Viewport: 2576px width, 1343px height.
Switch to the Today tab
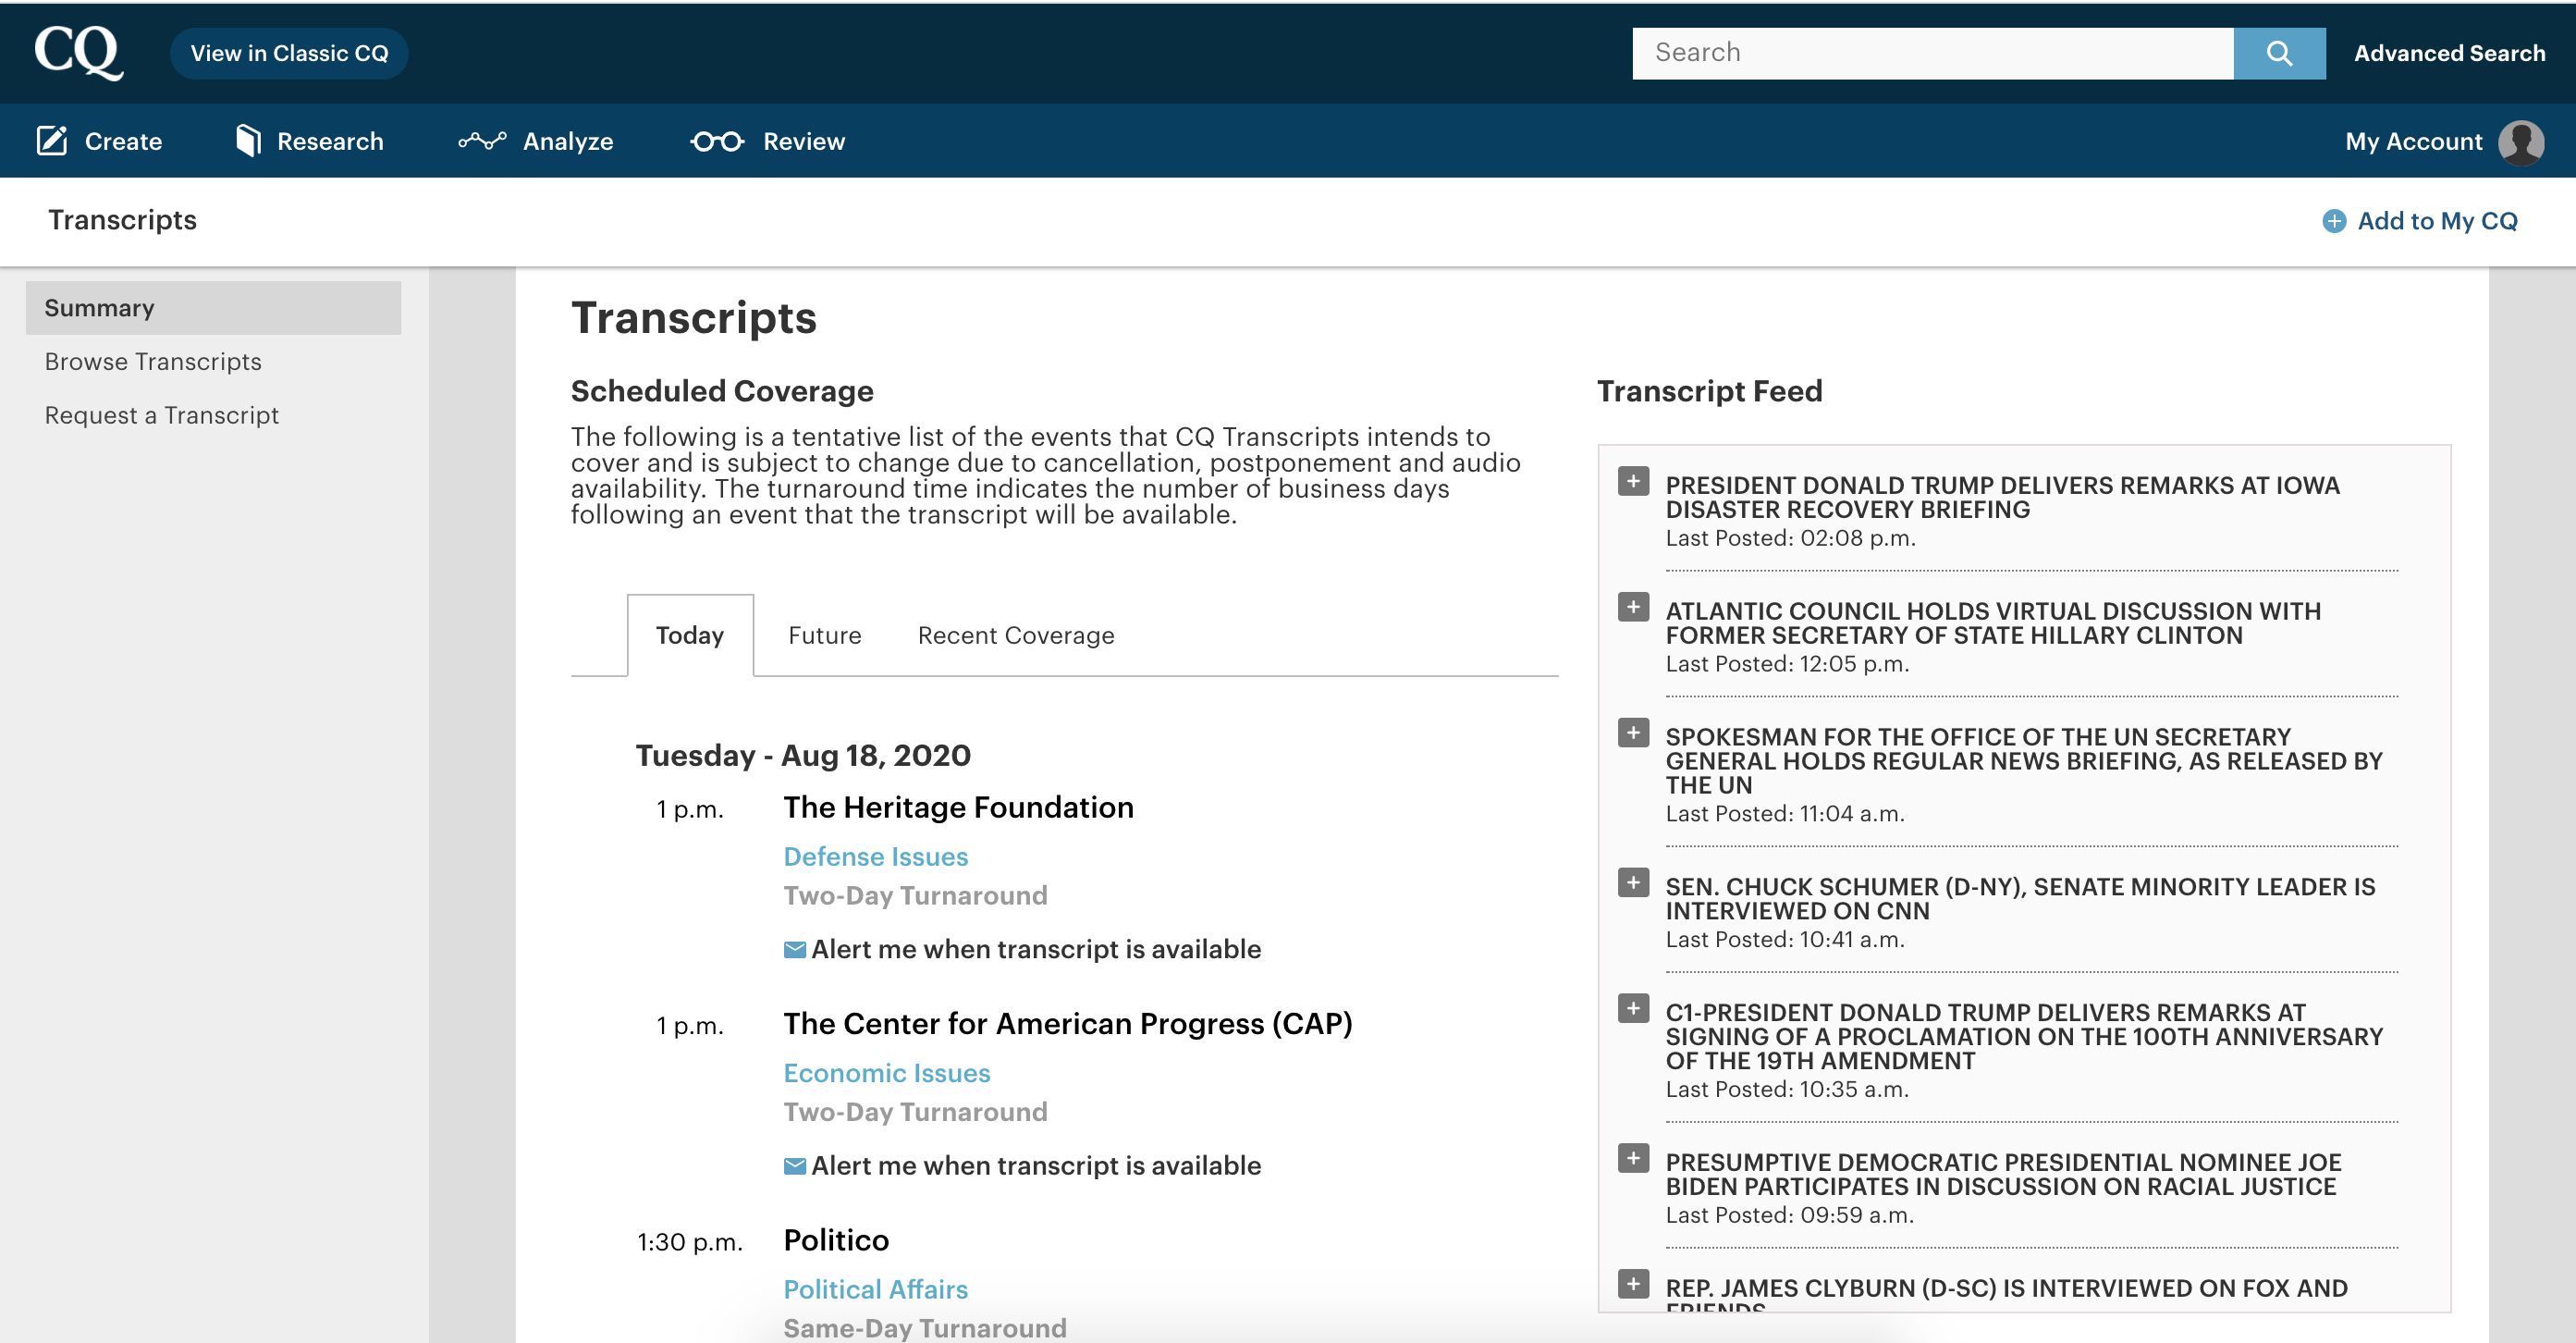coord(690,635)
